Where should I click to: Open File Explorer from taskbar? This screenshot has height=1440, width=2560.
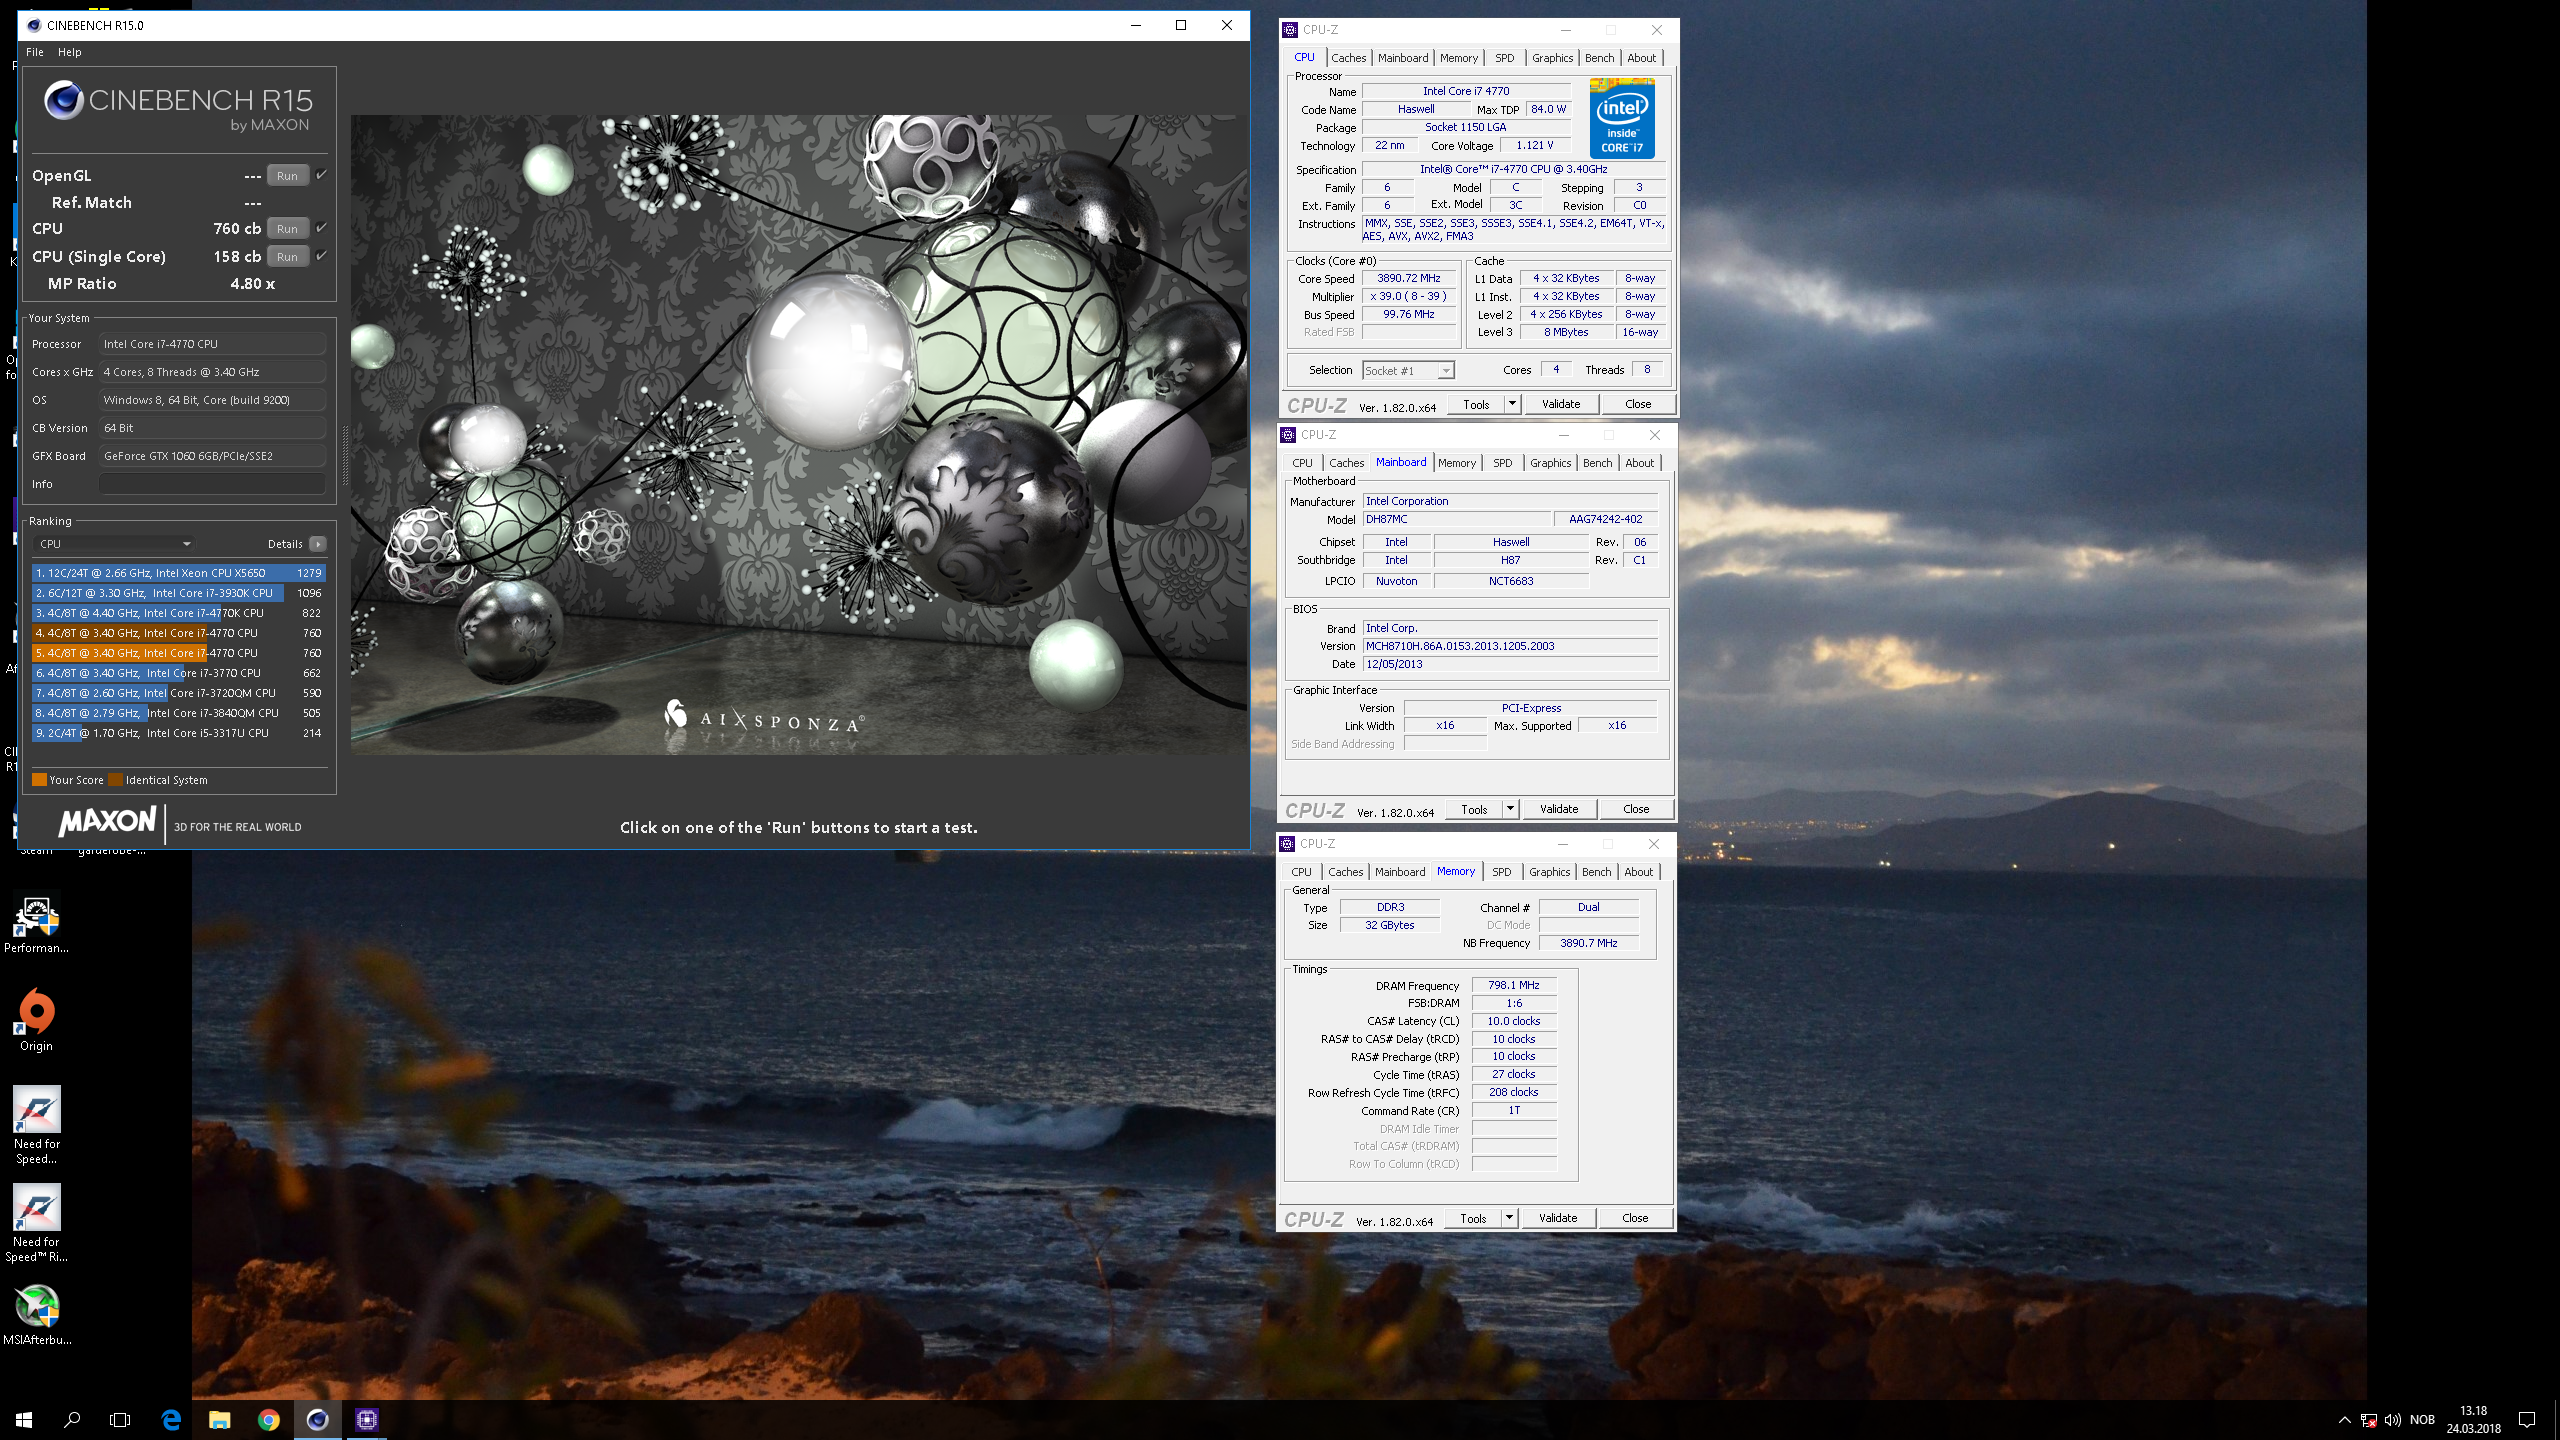(220, 1419)
